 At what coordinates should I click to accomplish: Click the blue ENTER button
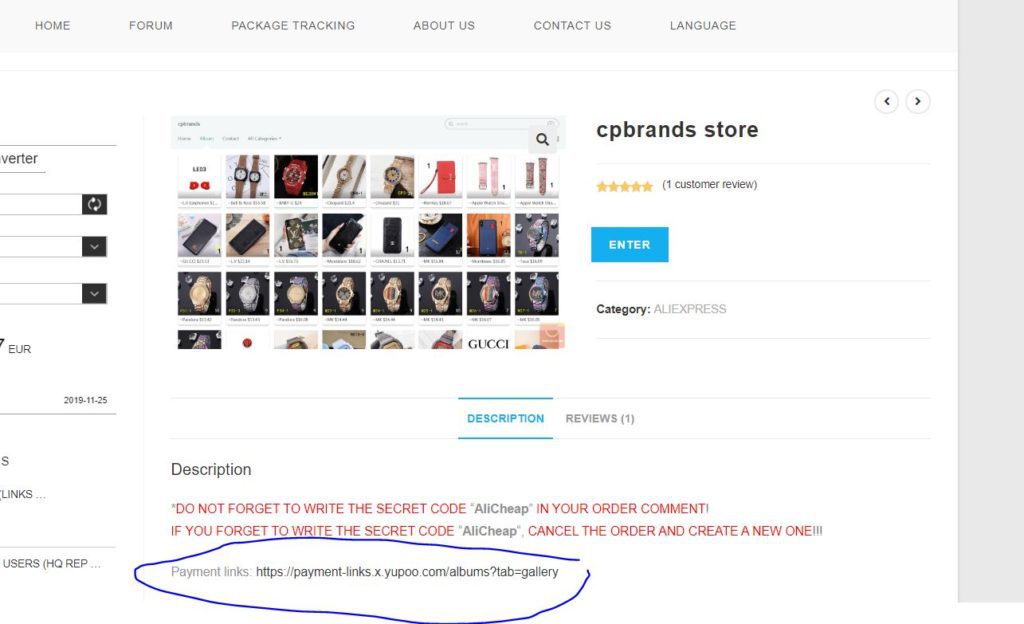point(630,245)
